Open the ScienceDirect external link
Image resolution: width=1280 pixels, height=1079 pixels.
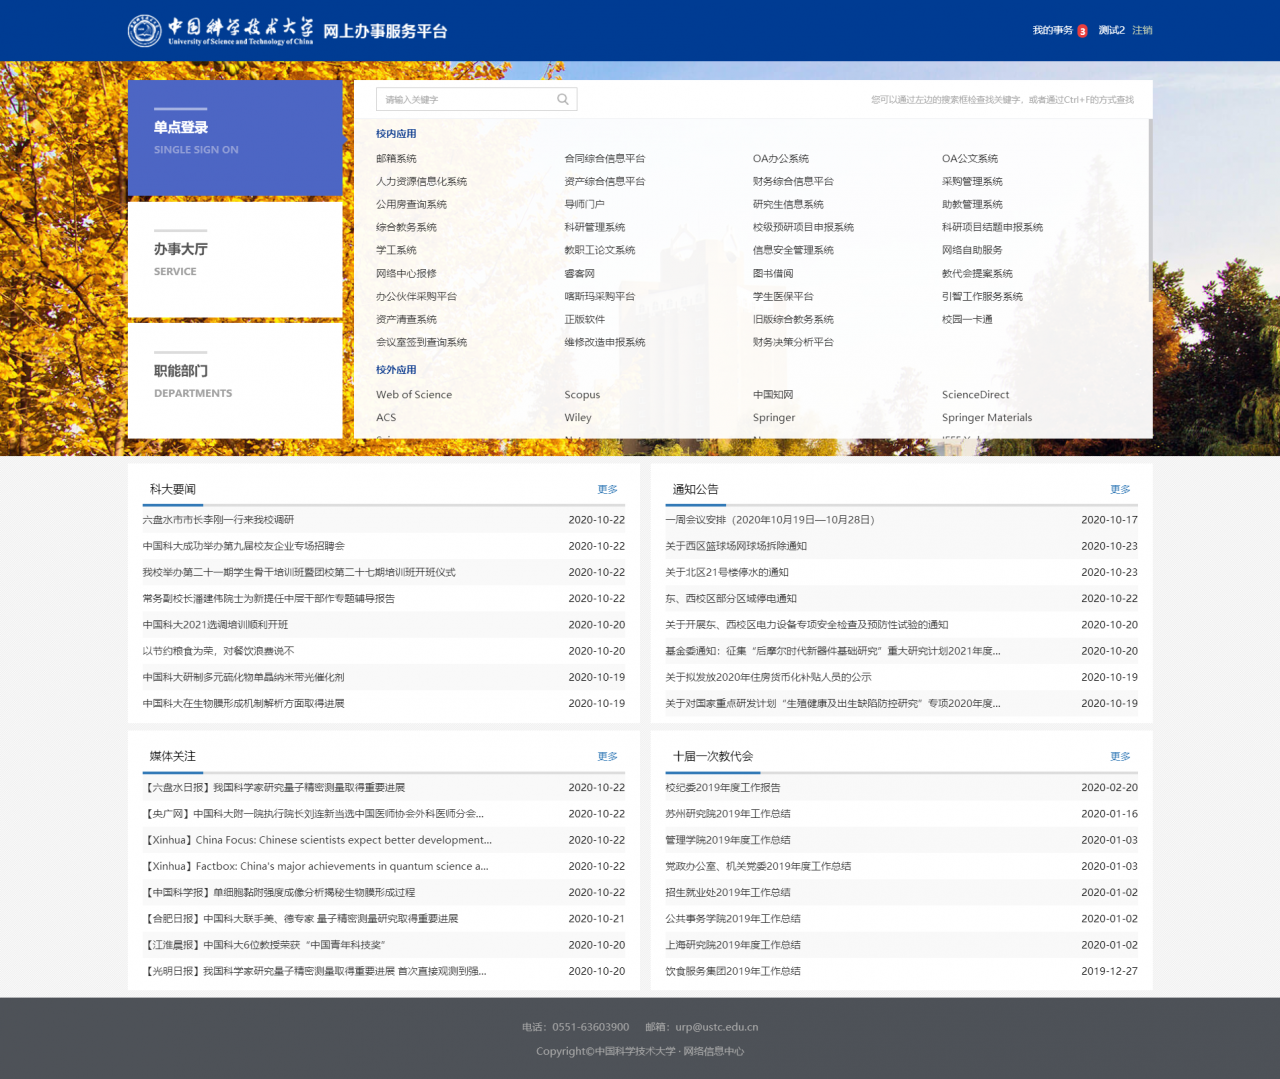click(975, 394)
